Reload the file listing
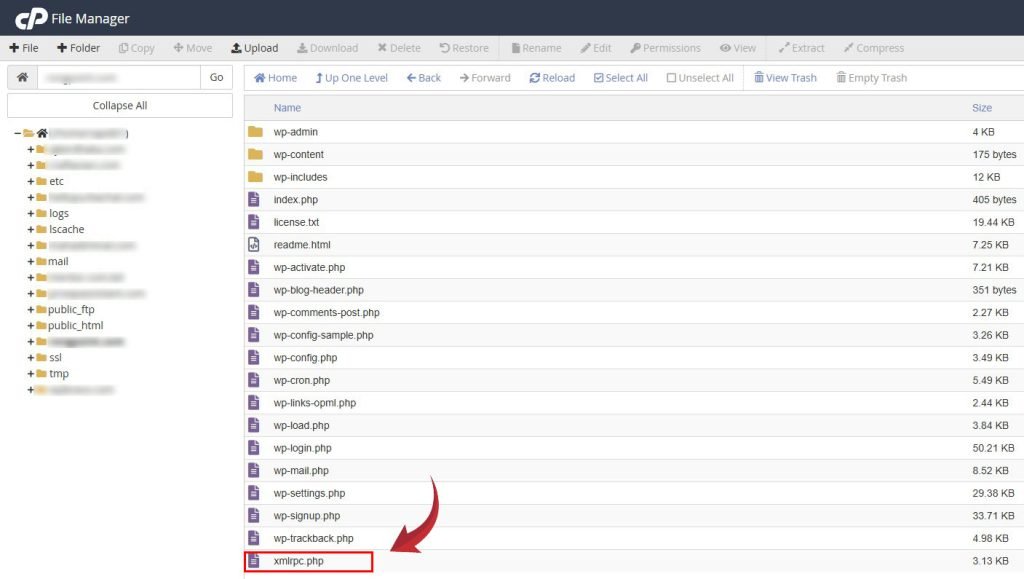1024x579 pixels. [552, 78]
